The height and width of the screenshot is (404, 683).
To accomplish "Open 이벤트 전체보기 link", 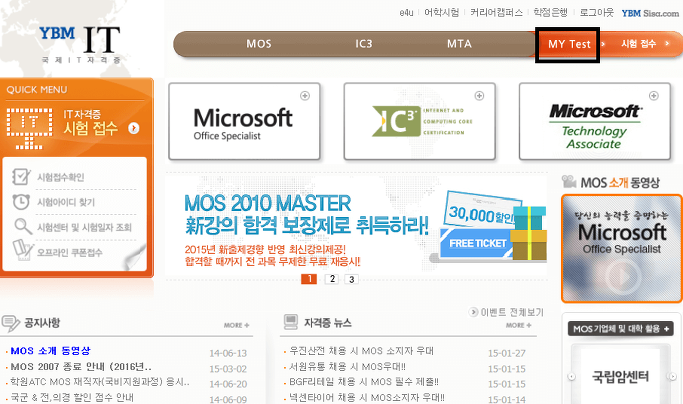I will coord(512,312).
